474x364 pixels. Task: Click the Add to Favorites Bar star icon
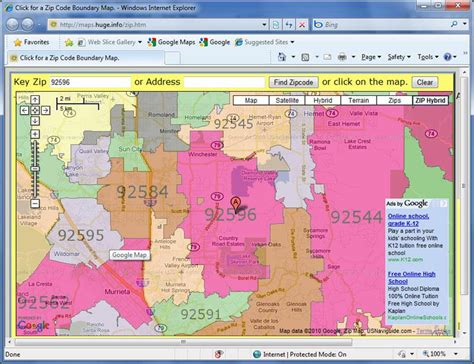coord(69,42)
